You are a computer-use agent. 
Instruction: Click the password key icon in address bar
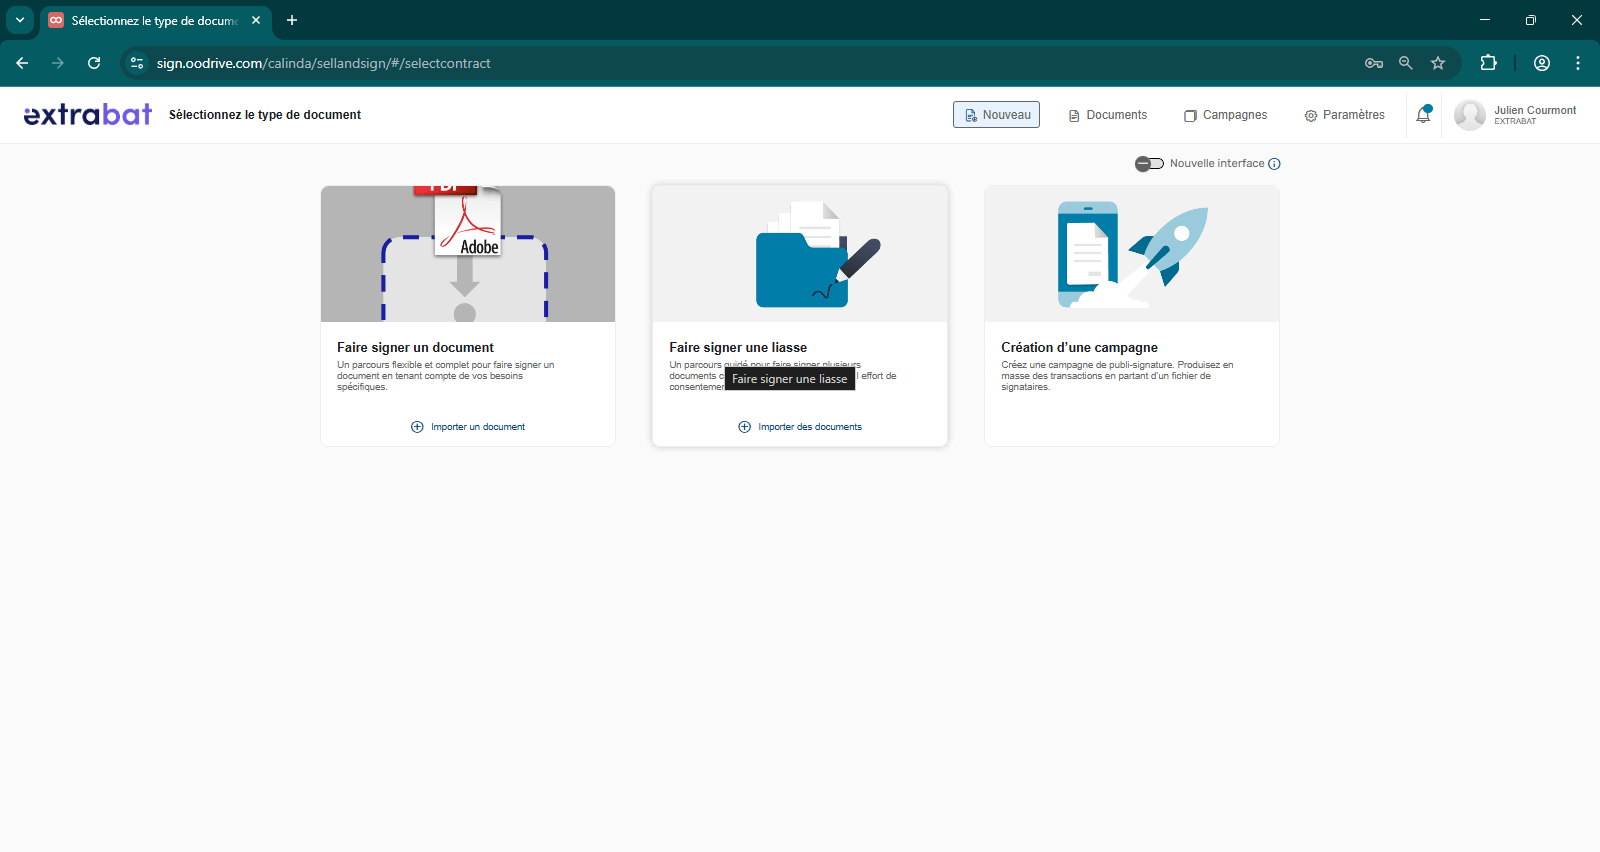click(1374, 63)
